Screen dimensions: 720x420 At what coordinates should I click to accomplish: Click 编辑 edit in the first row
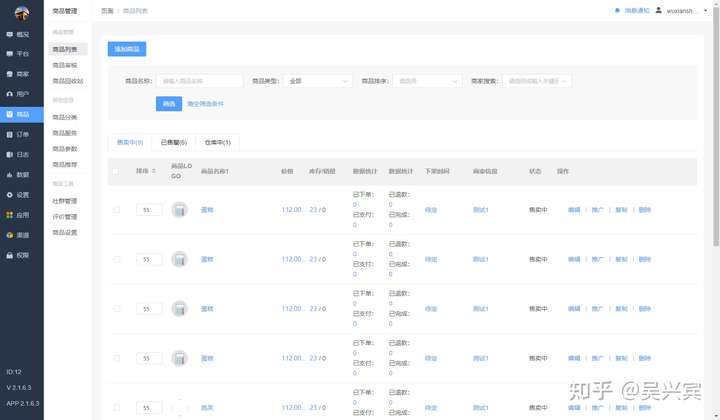tap(574, 210)
